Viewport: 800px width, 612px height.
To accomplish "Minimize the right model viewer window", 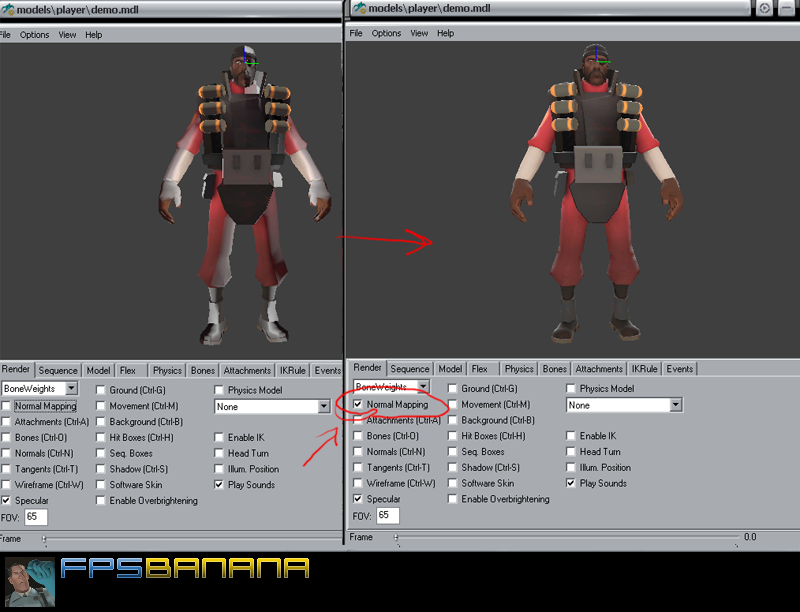I will pyautogui.click(x=787, y=9).
